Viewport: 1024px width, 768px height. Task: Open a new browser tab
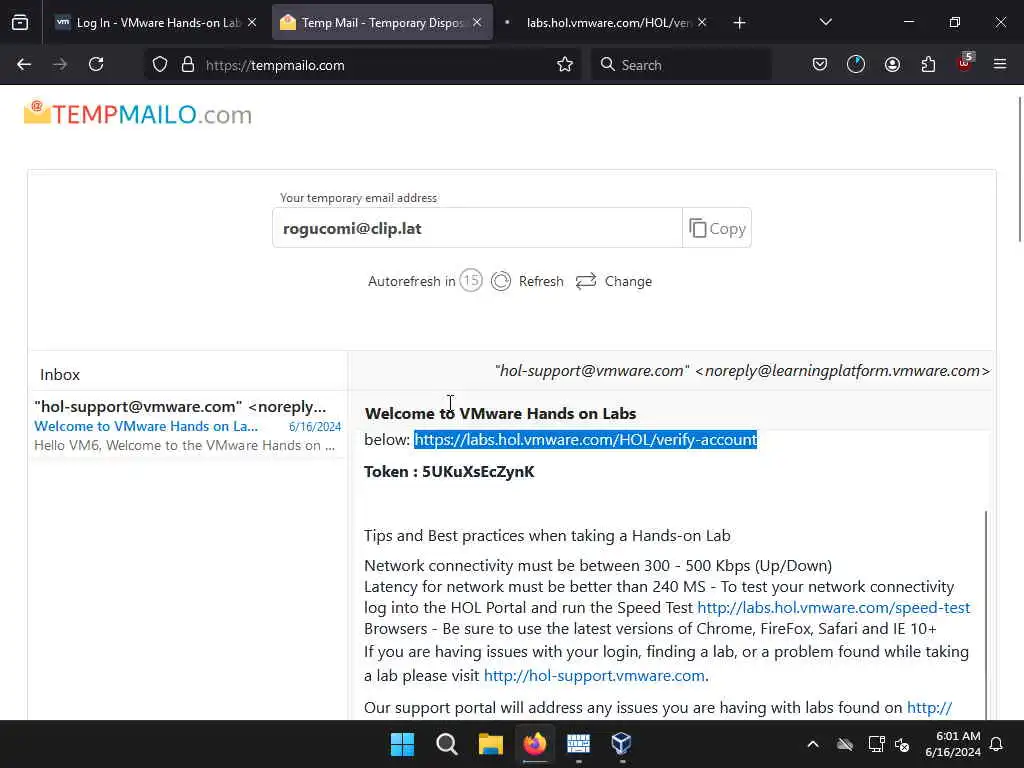point(739,23)
